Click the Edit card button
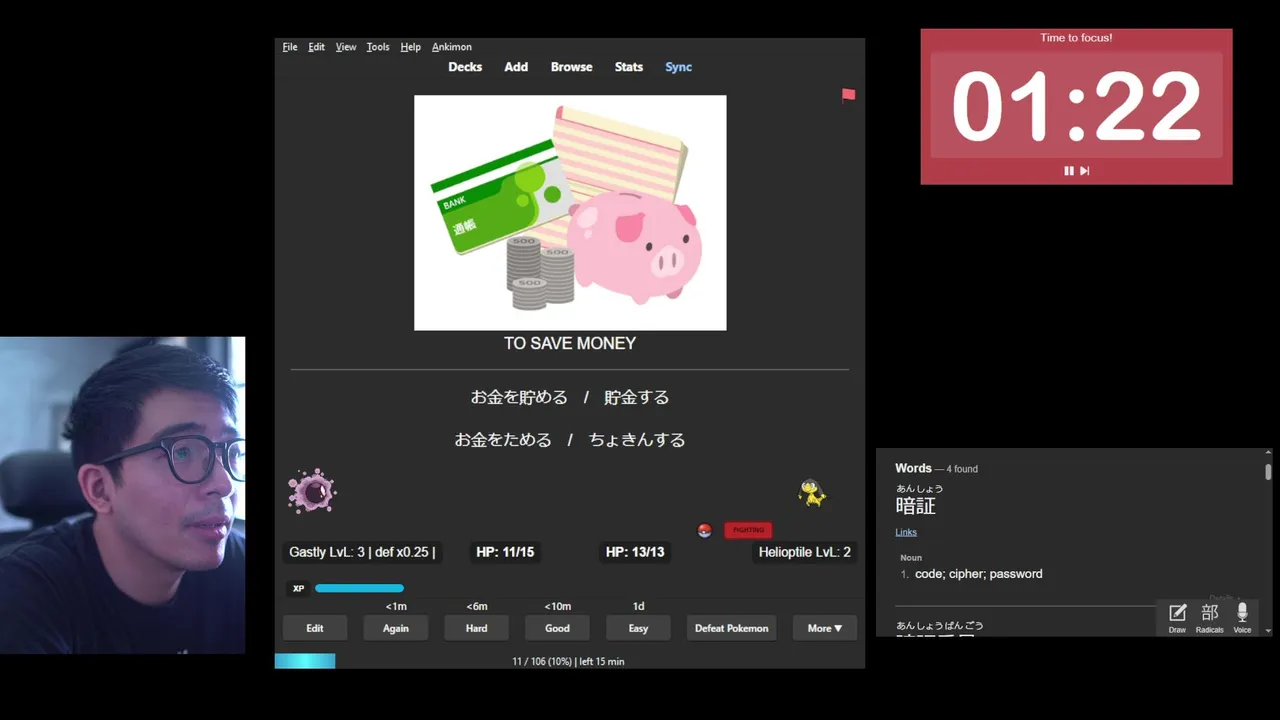This screenshot has width=1280, height=720. (315, 628)
